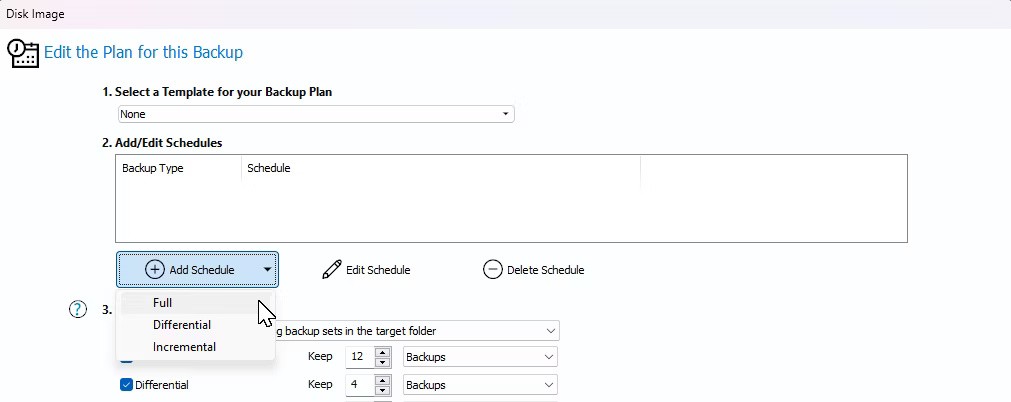The image size is (1011, 402).
Task: Pick Incremental from the Add Schedule menu
Action: click(184, 347)
